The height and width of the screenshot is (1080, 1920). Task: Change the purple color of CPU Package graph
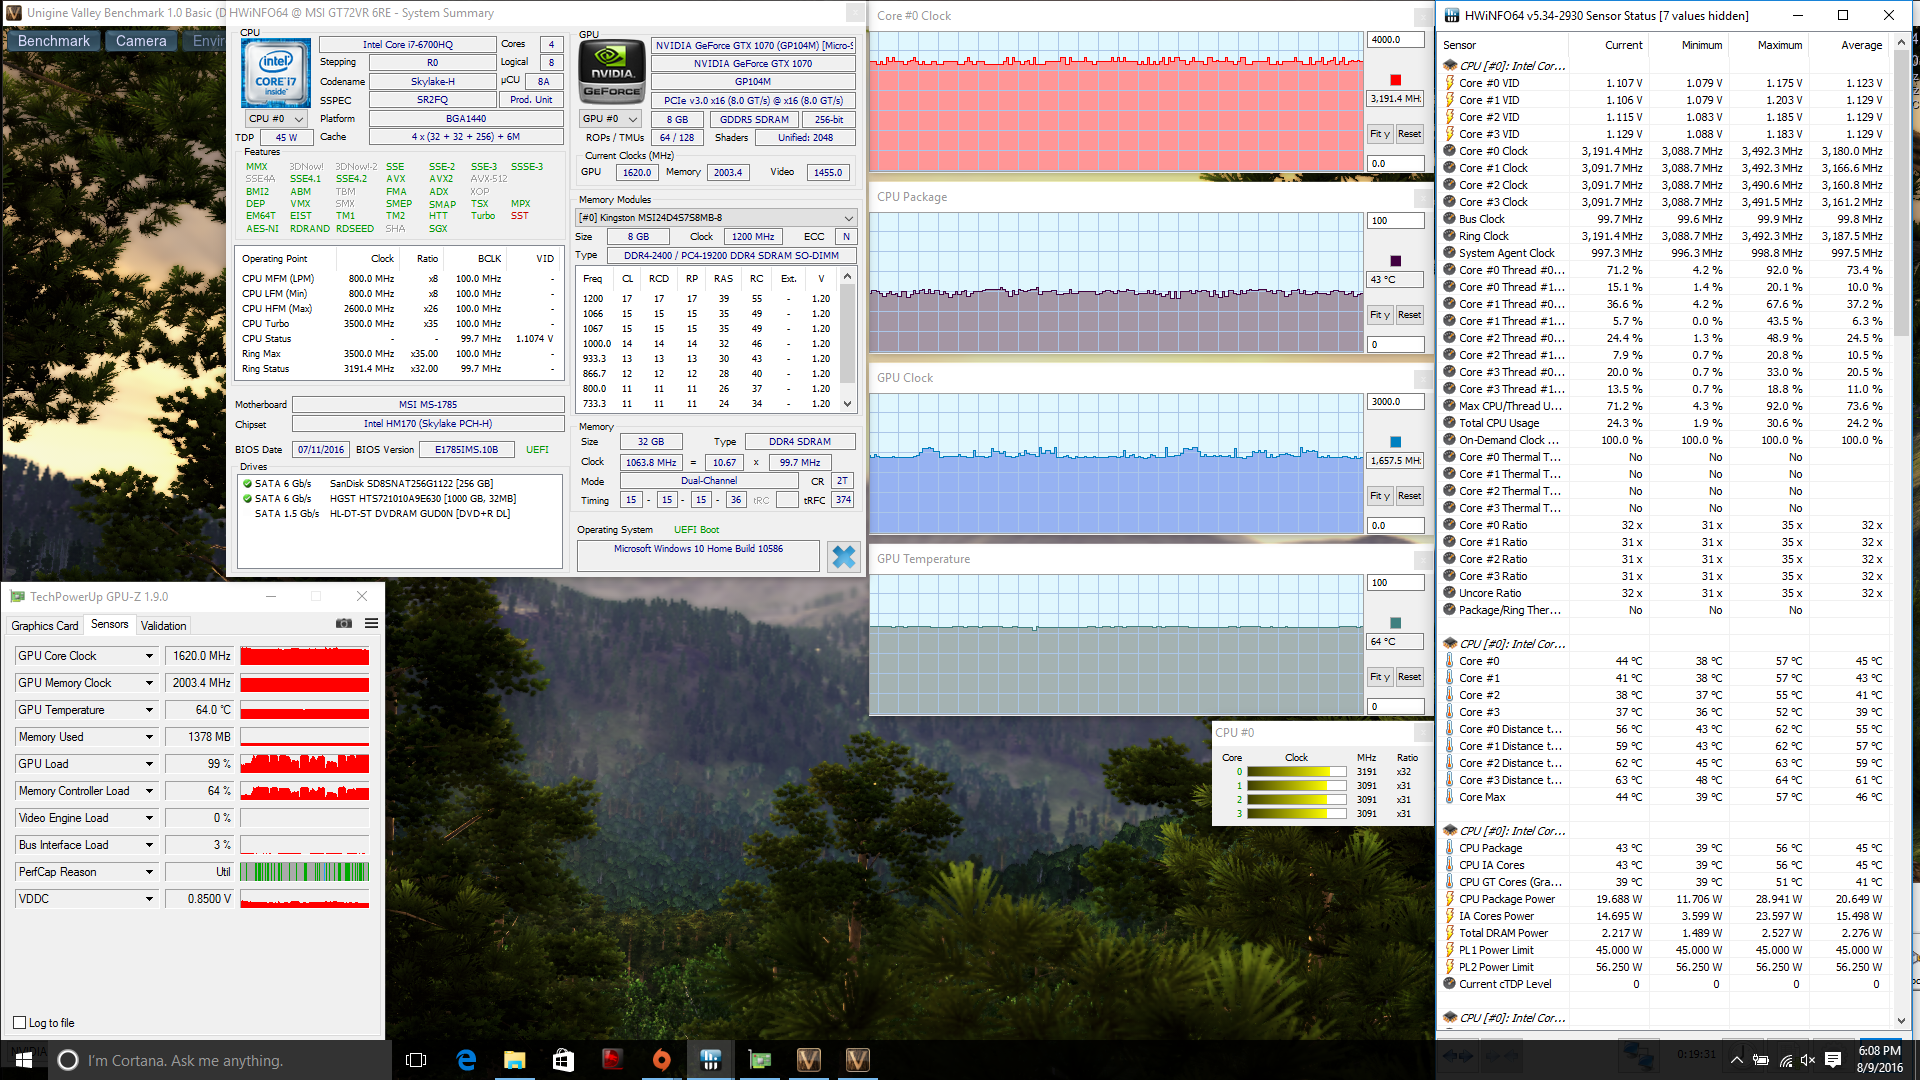click(1396, 261)
